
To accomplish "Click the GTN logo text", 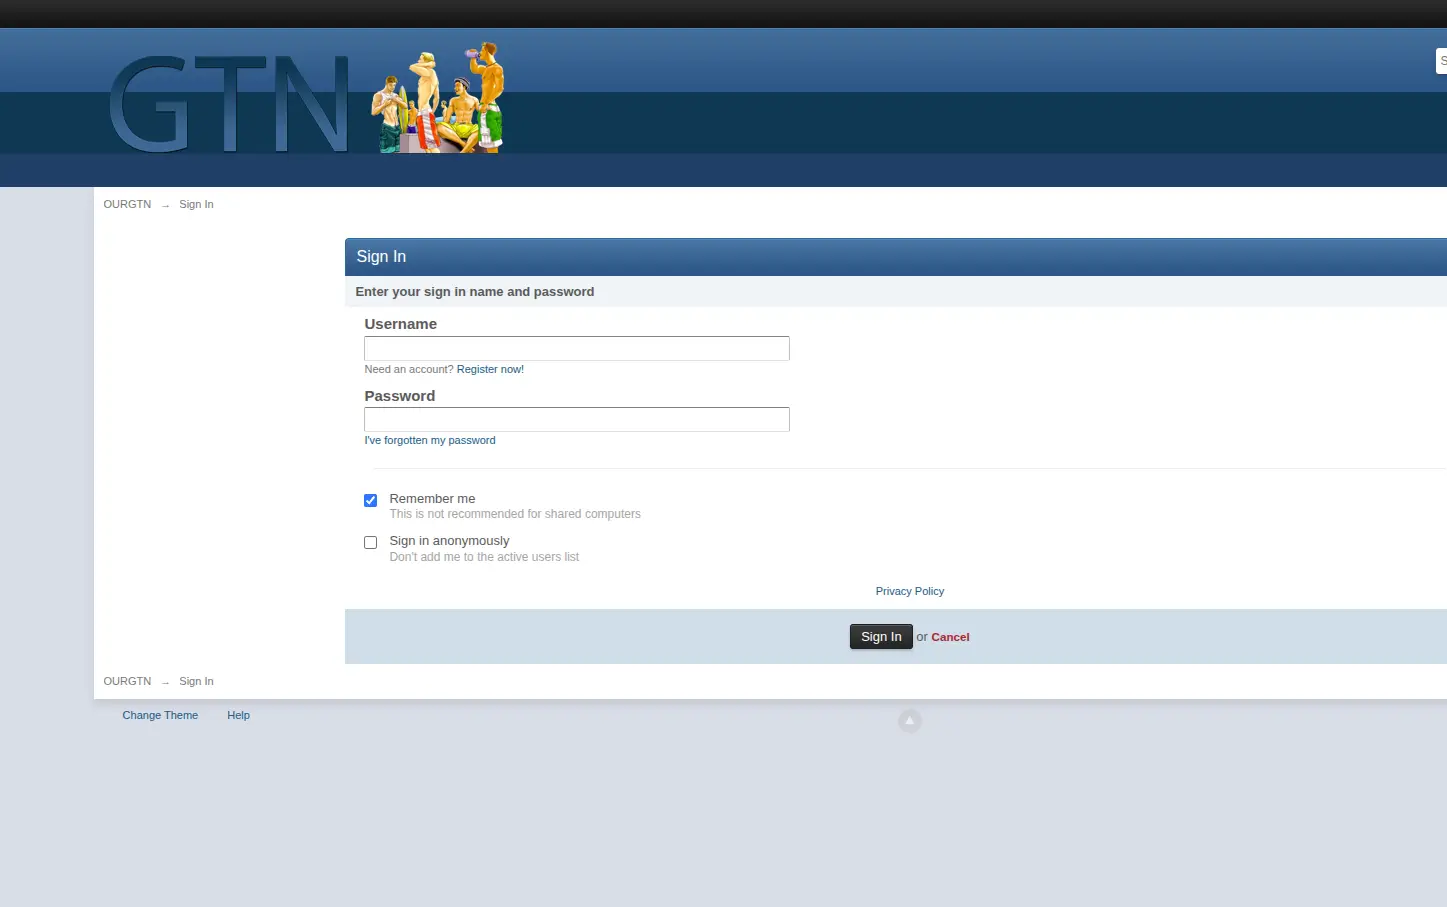I will 228,104.
